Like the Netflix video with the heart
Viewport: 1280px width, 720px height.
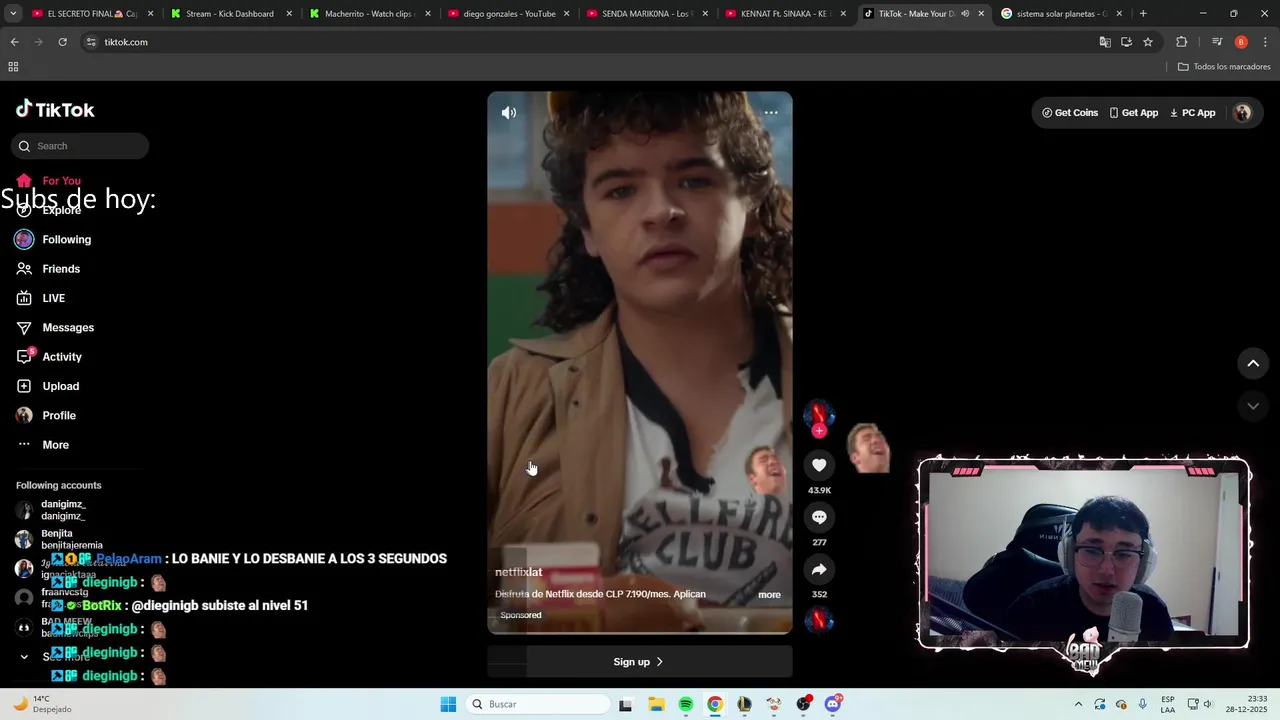[819, 465]
